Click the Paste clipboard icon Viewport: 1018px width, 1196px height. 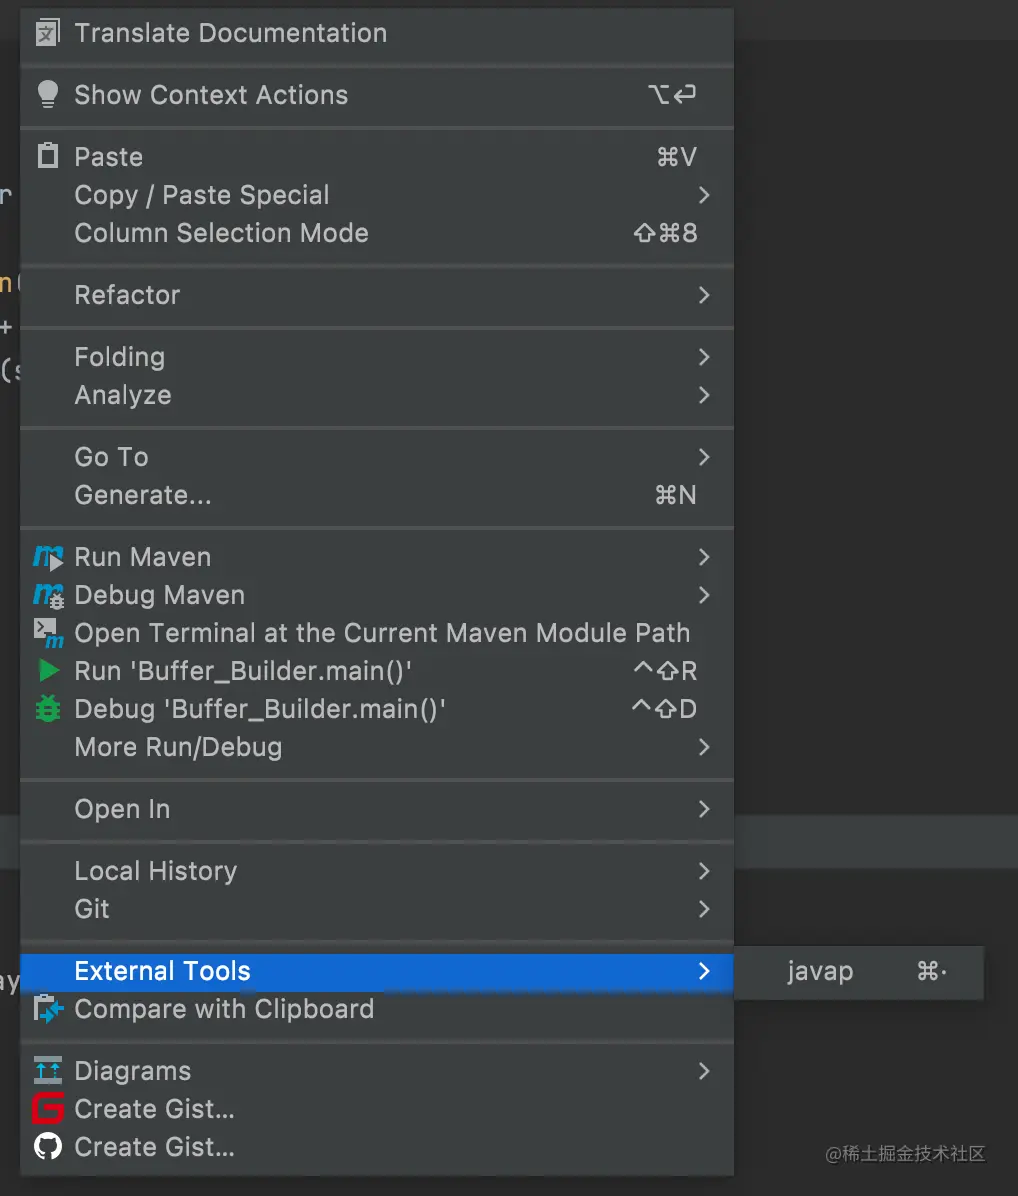point(47,156)
